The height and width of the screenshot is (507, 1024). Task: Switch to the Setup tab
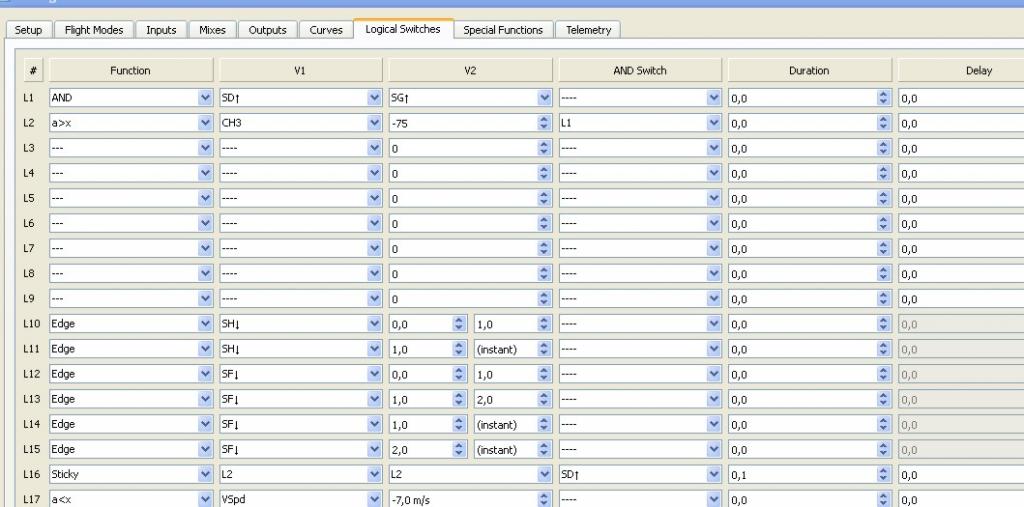pos(28,30)
